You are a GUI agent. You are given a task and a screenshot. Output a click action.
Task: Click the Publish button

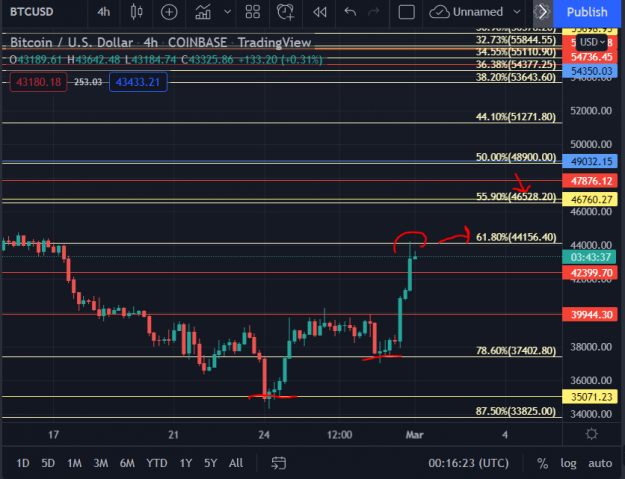point(587,12)
